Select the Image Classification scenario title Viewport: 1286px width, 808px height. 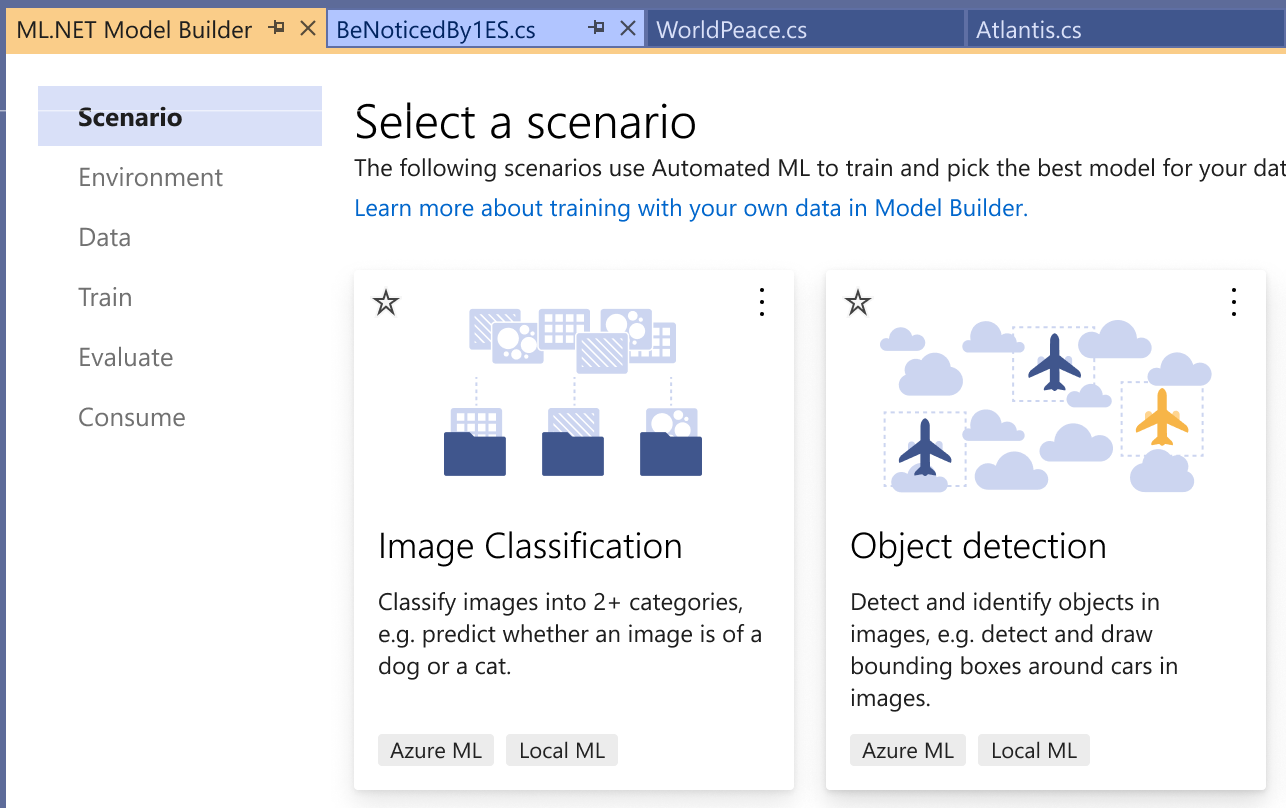click(x=530, y=546)
